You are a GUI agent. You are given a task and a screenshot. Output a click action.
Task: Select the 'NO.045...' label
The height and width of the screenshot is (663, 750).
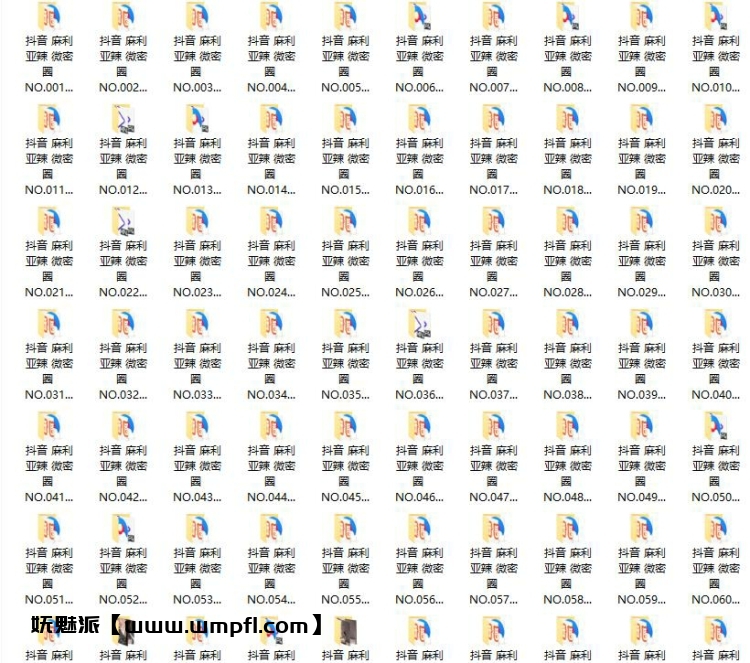(x=345, y=497)
